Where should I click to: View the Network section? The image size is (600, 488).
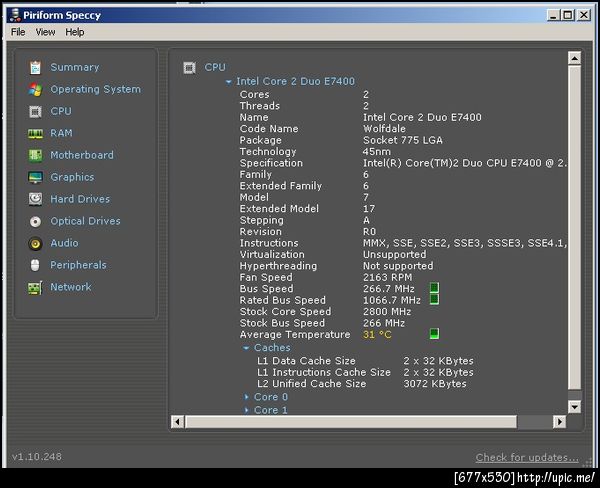[71, 287]
